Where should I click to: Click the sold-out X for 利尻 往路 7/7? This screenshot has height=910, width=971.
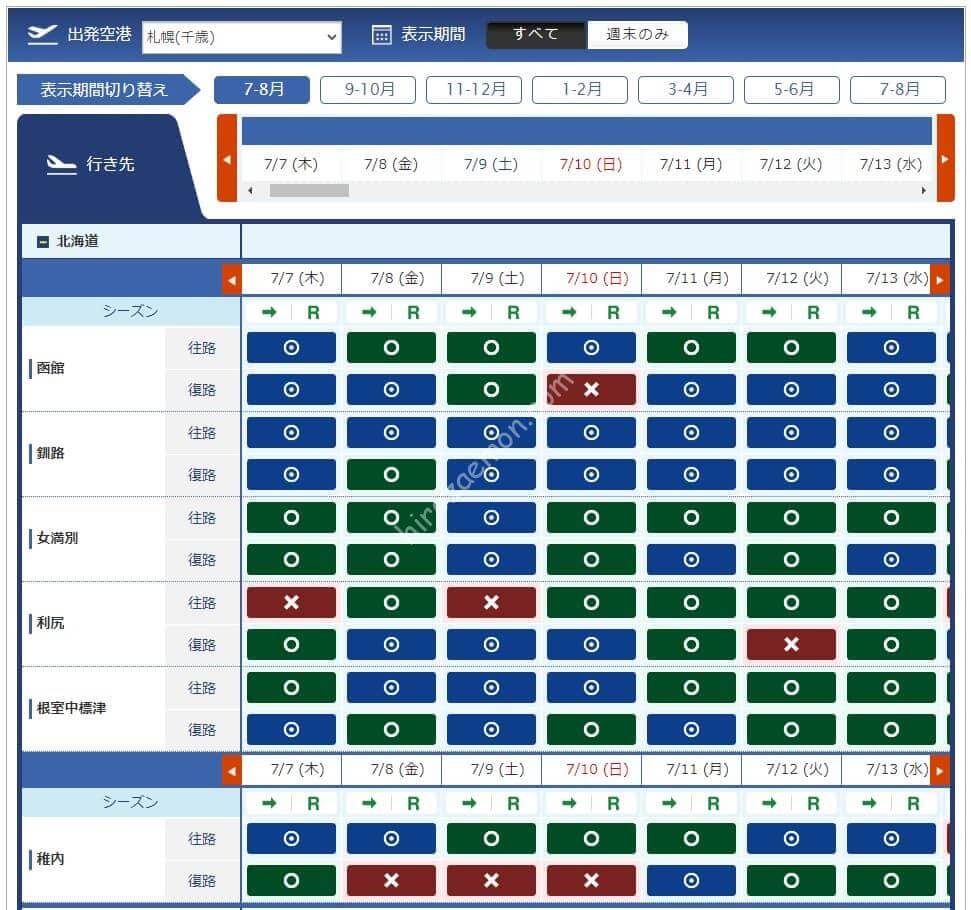291,603
